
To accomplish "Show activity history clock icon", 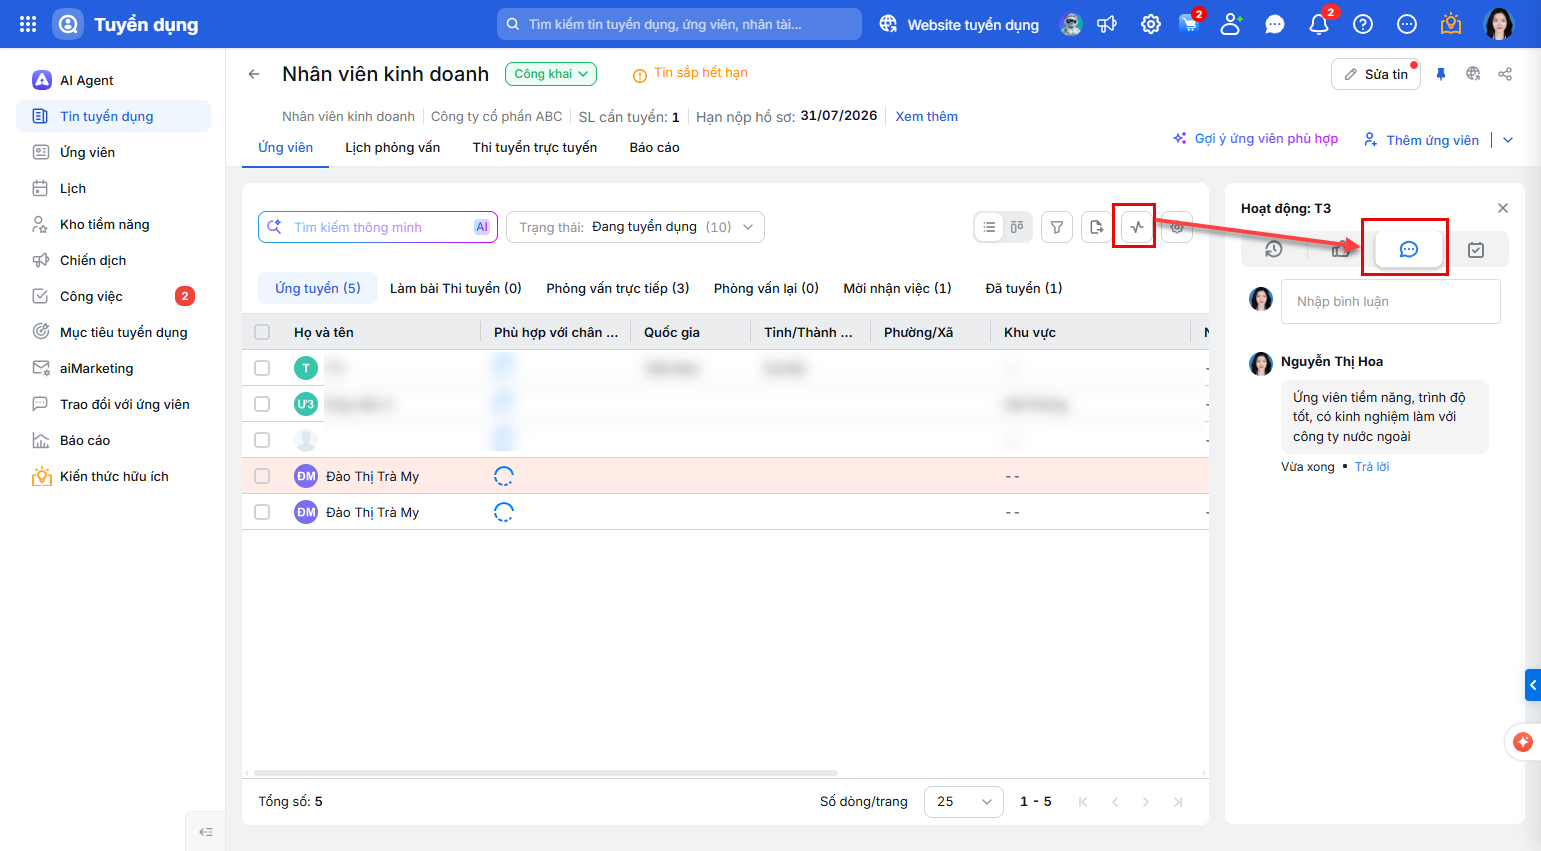I will click(x=1274, y=249).
